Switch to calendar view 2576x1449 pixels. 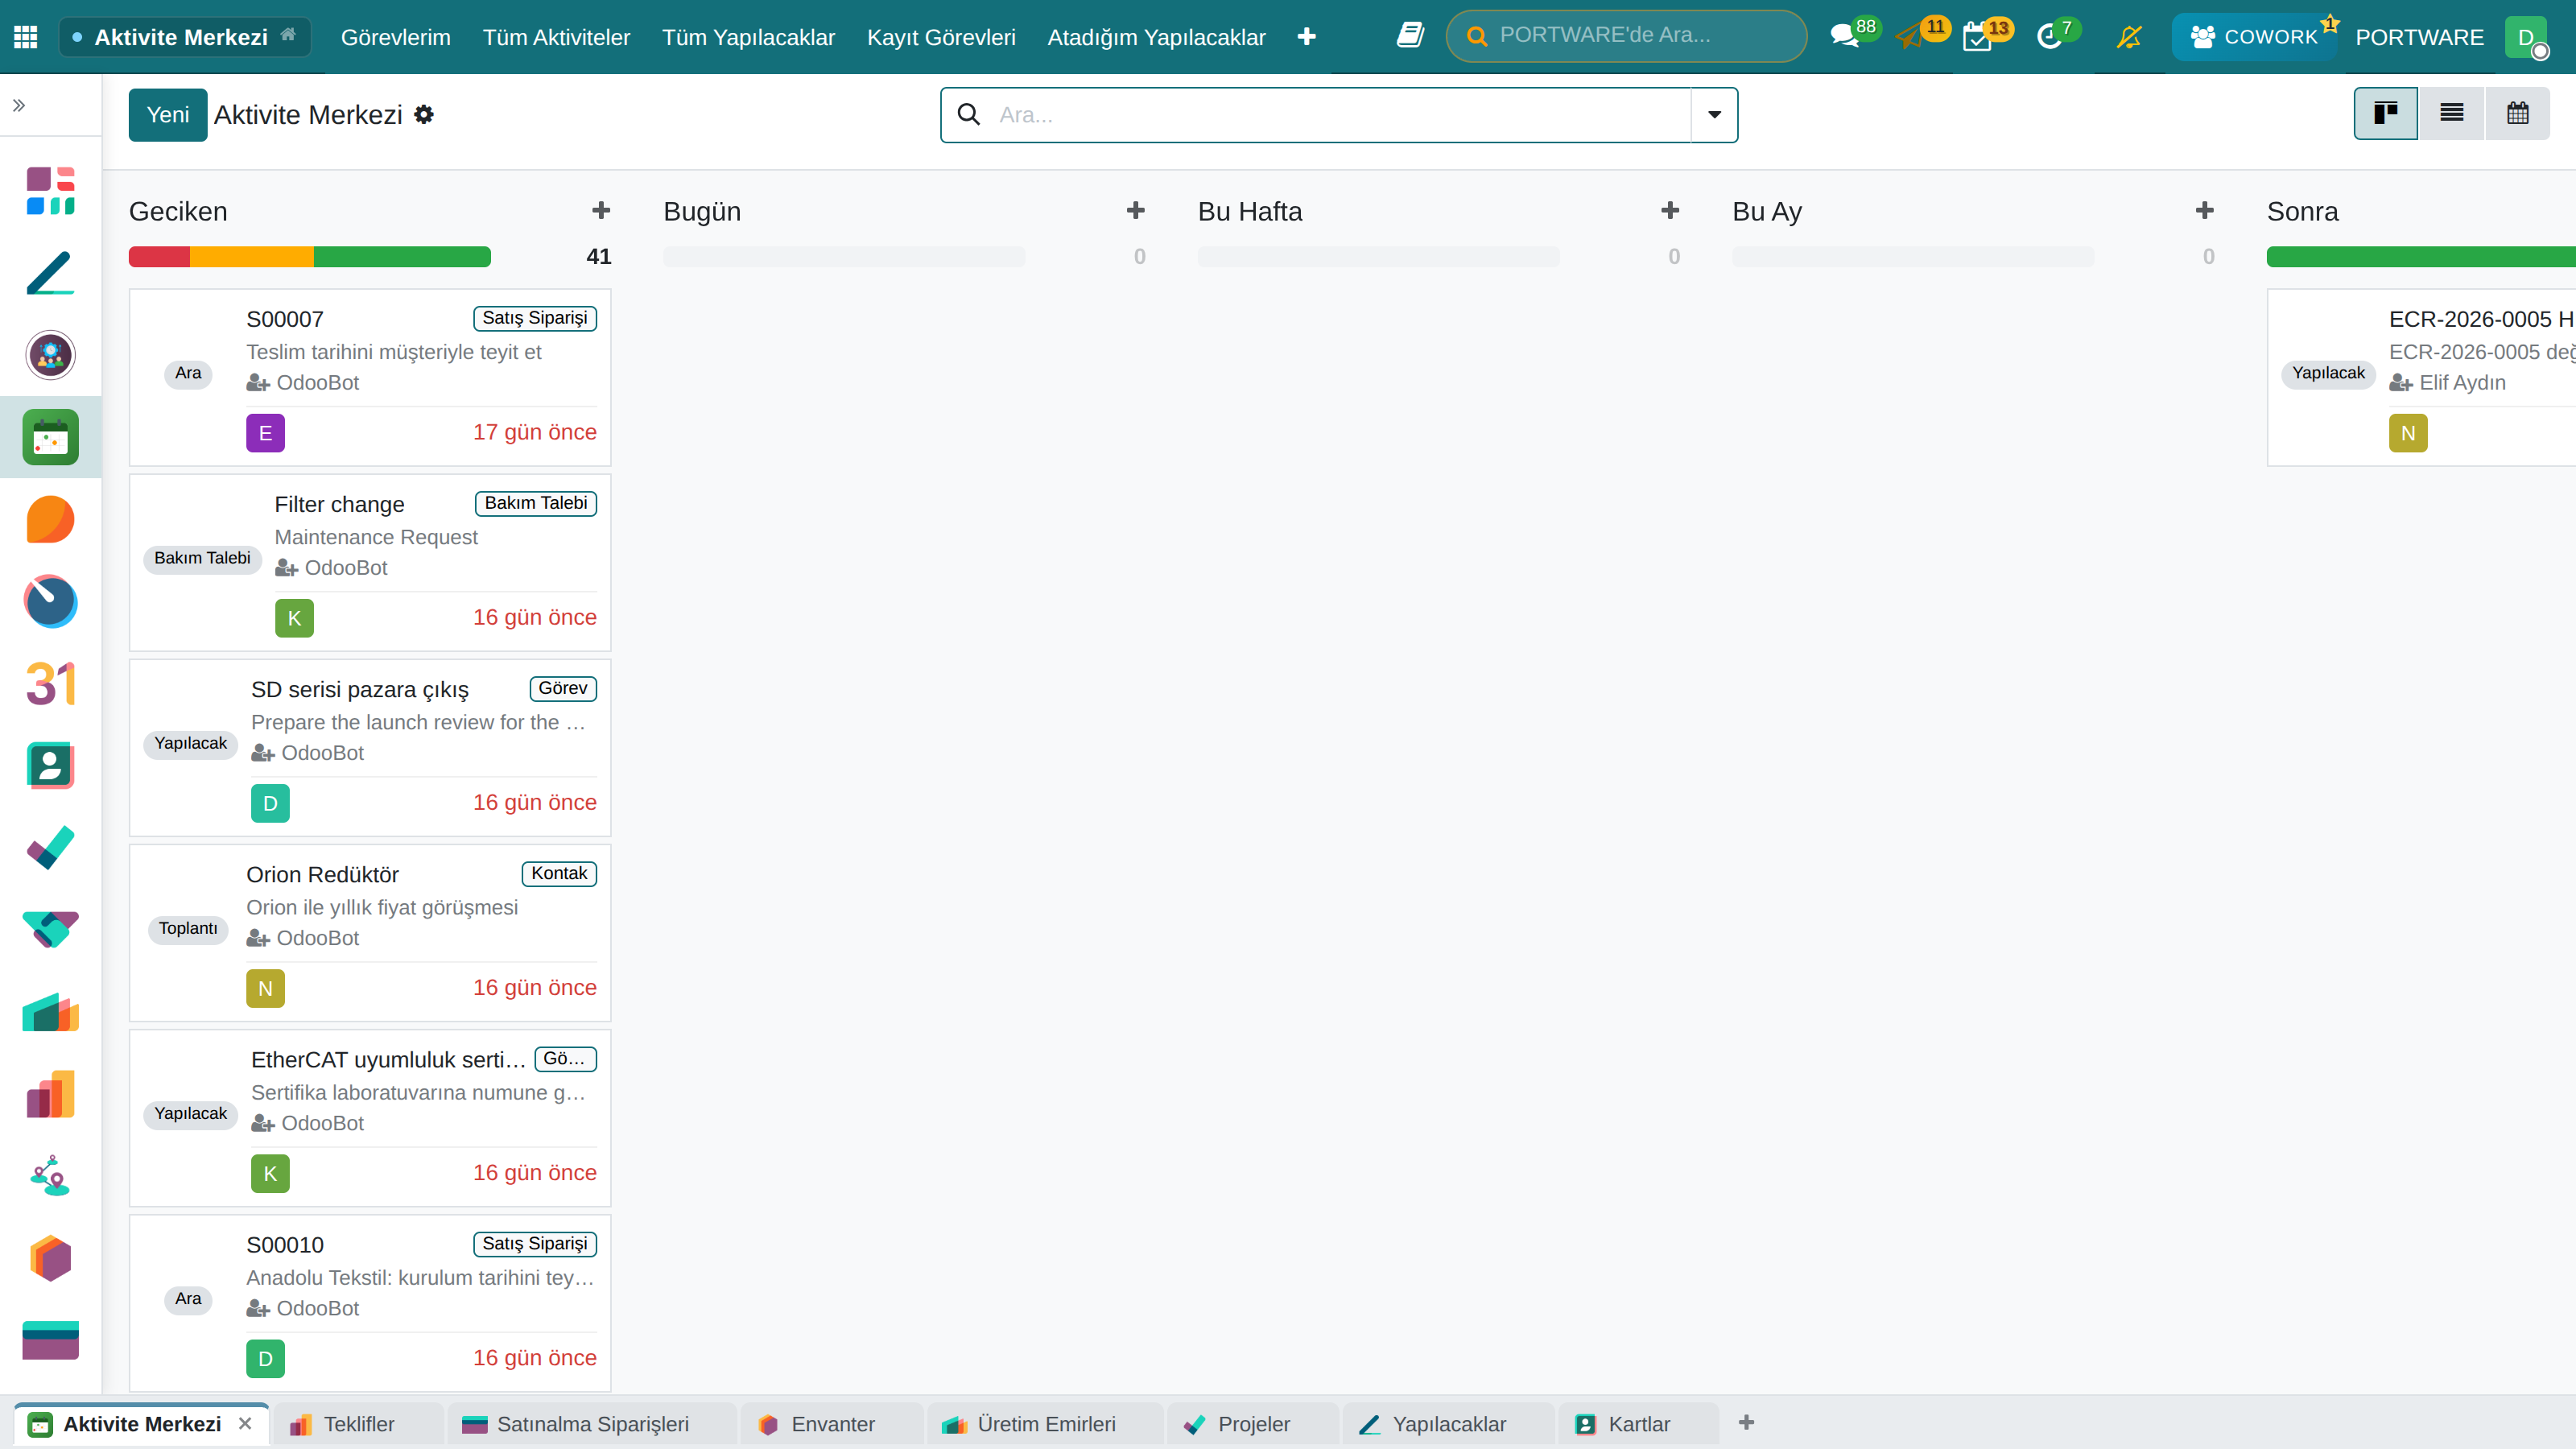[x=2517, y=113]
